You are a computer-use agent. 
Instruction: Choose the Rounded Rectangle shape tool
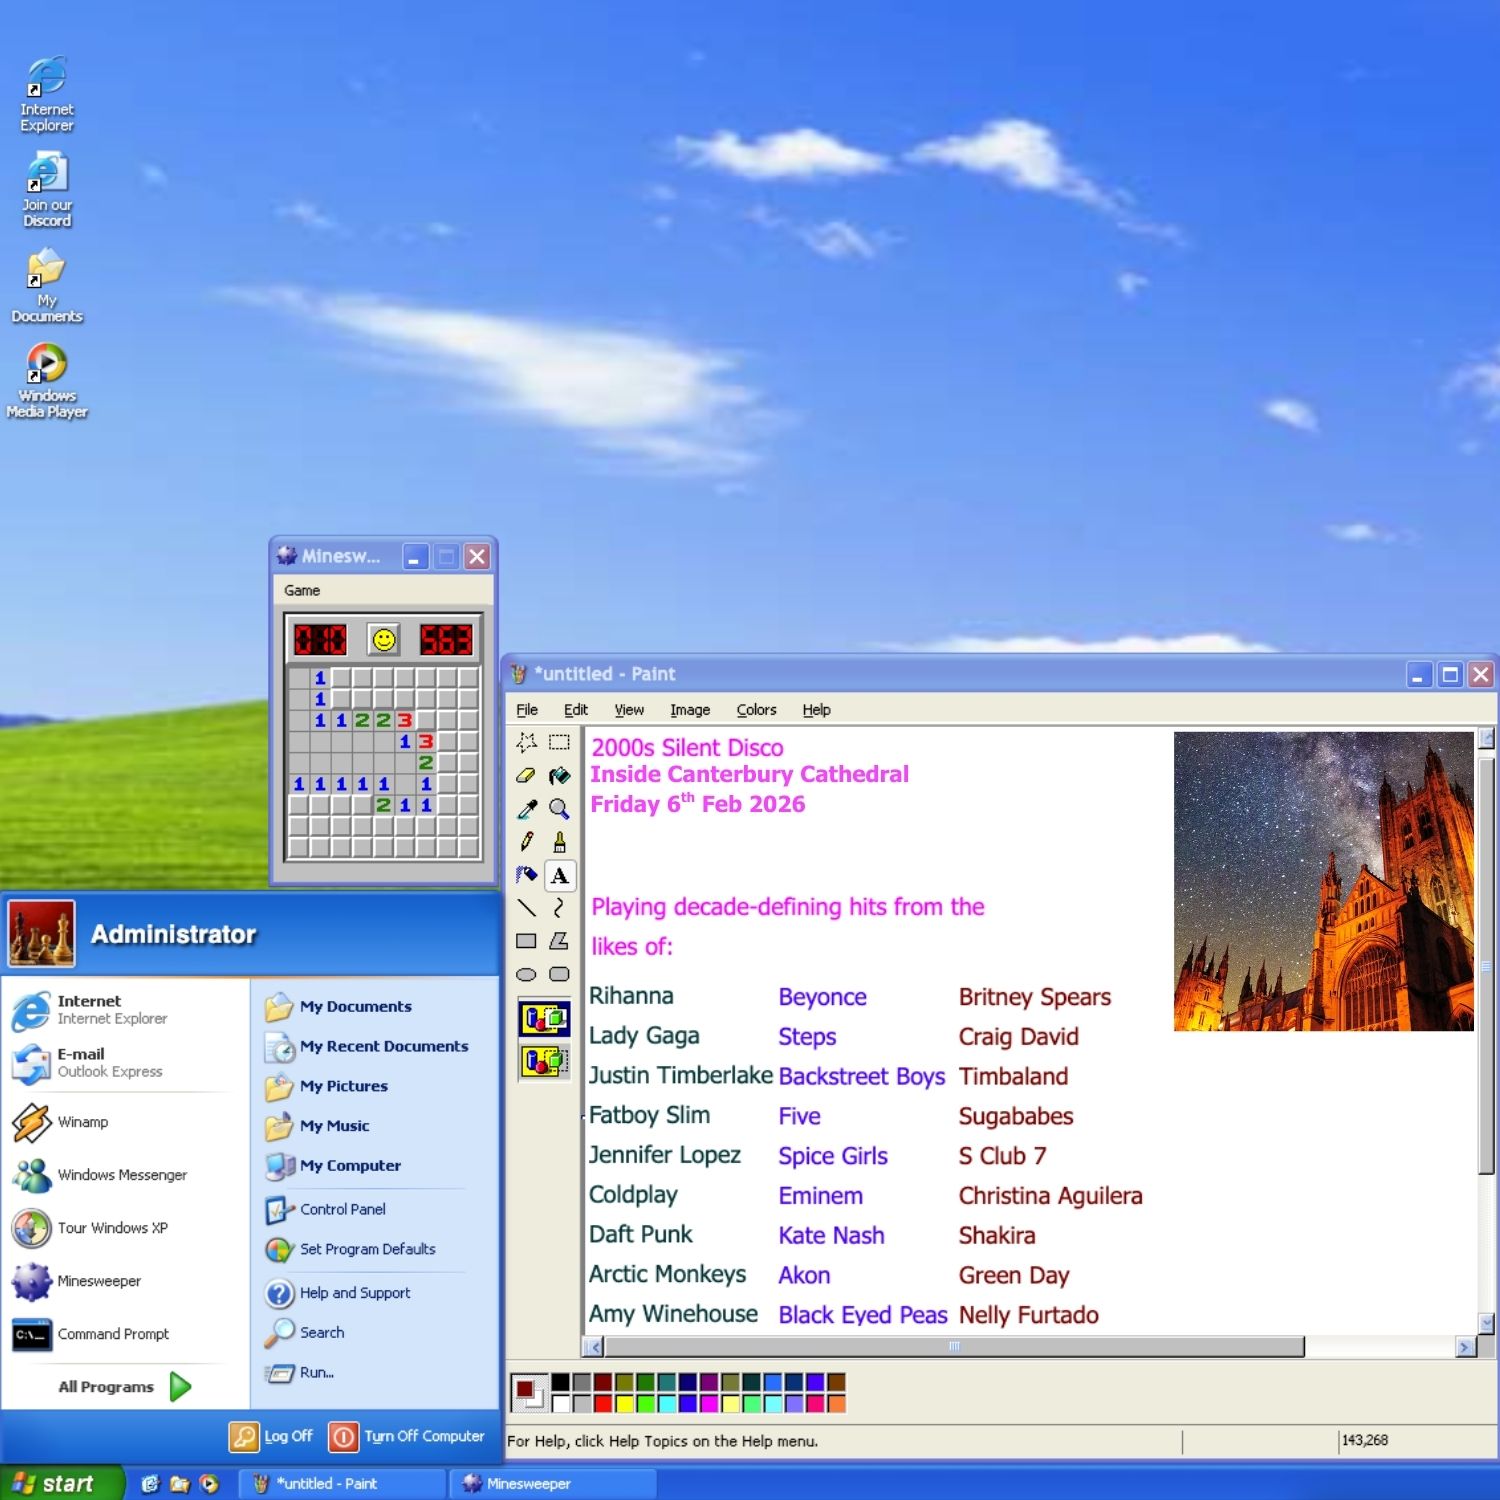(x=560, y=974)
